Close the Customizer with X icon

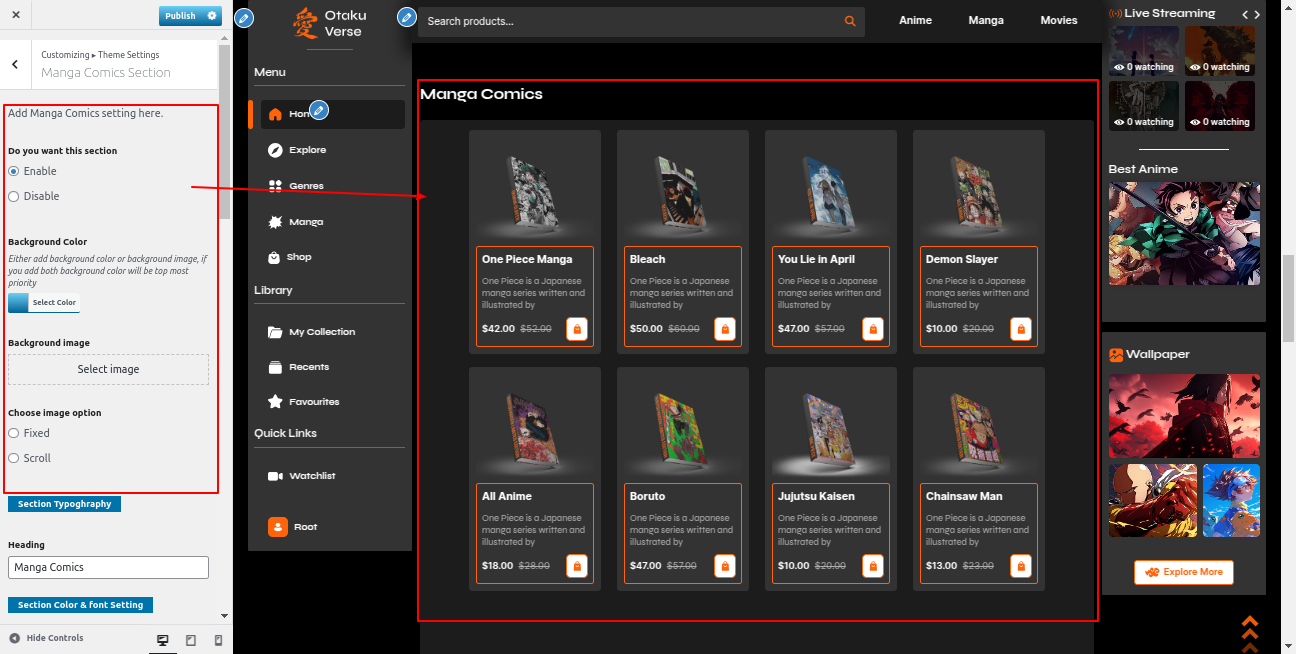(16, 16)
